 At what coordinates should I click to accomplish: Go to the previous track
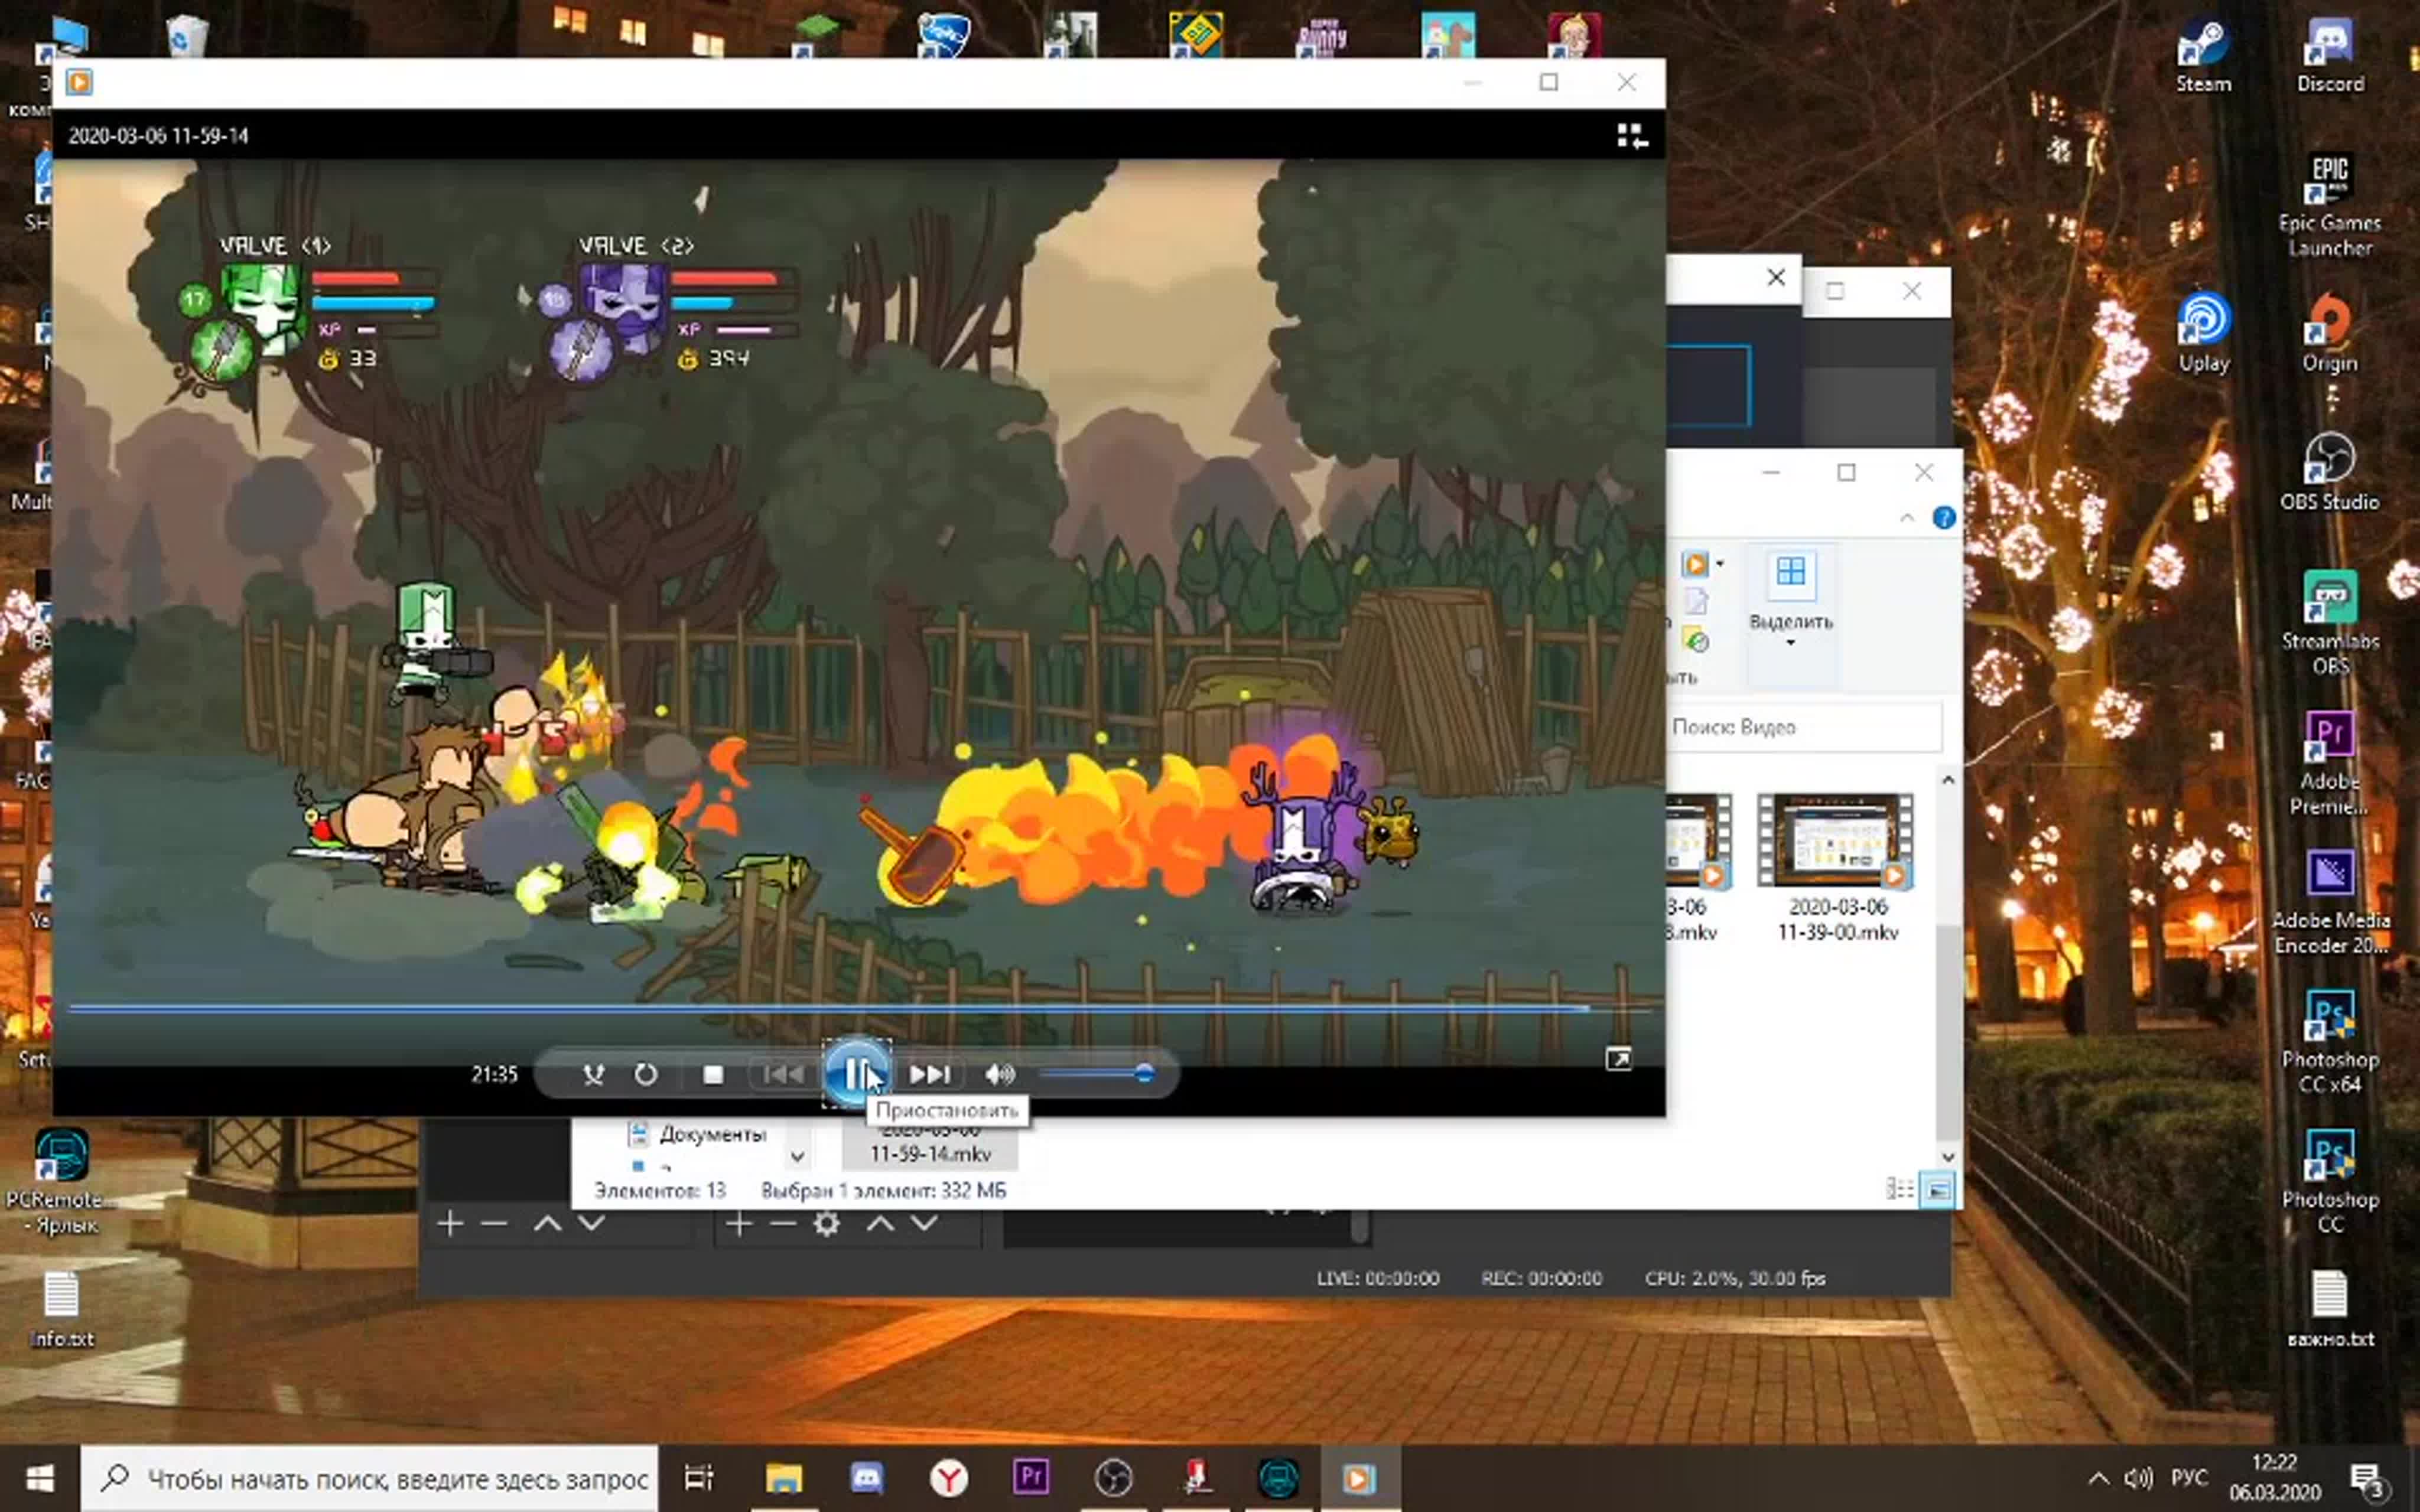pyautogui.click(x=783, y=1074)
